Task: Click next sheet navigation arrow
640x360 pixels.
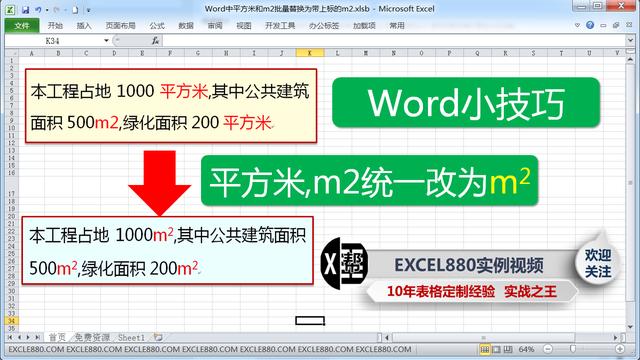Action: [28, 338]
